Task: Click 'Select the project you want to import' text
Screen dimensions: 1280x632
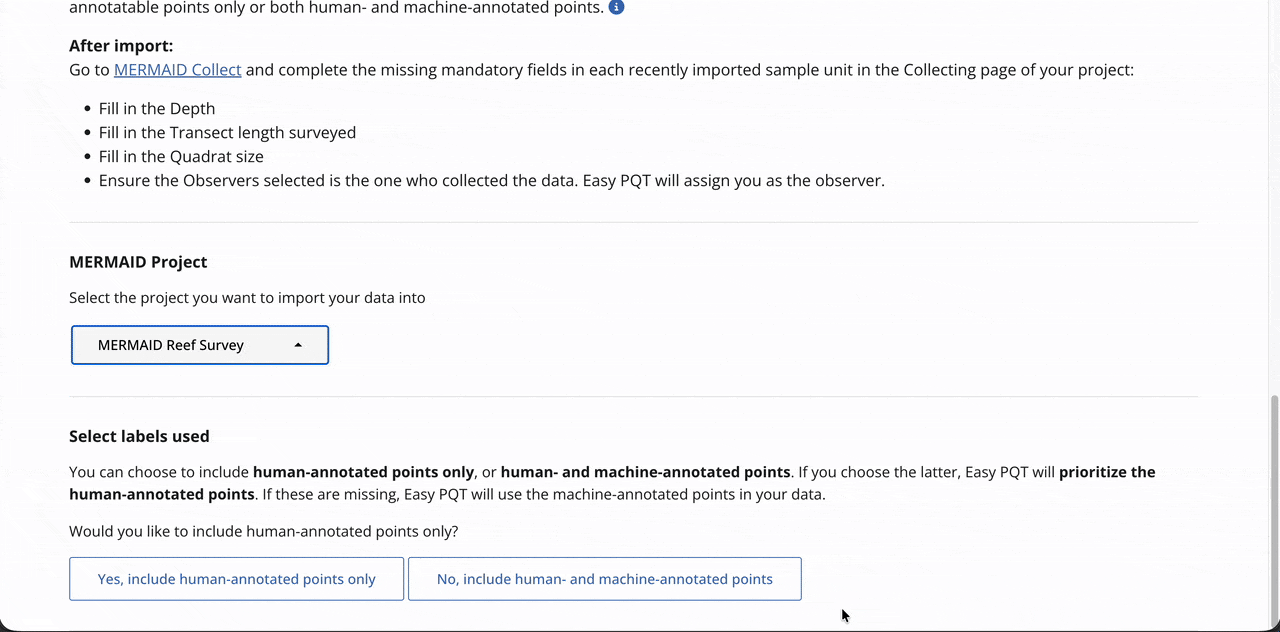Action: tap(247, 298)
